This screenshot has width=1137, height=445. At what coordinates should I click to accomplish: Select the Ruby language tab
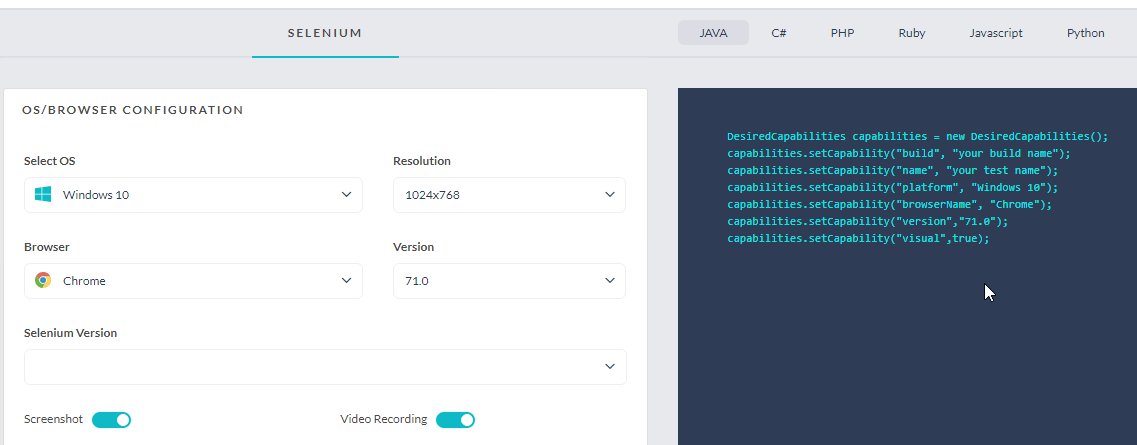click(x=911, y=33)
